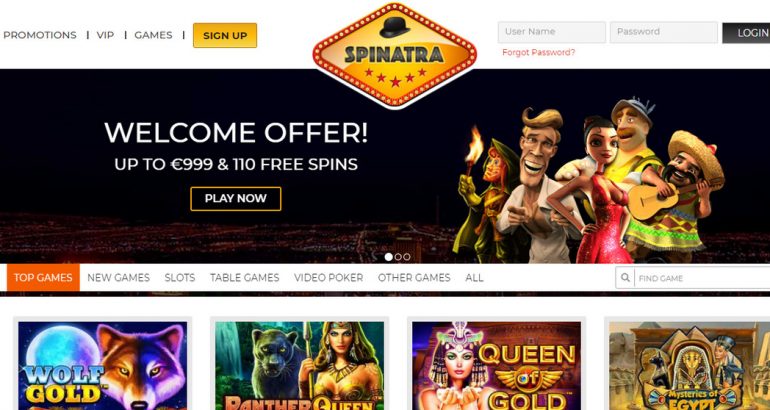This screenshot has width=770, height=410.
Task: Open the Games menu item
Action: pos(153,35)
